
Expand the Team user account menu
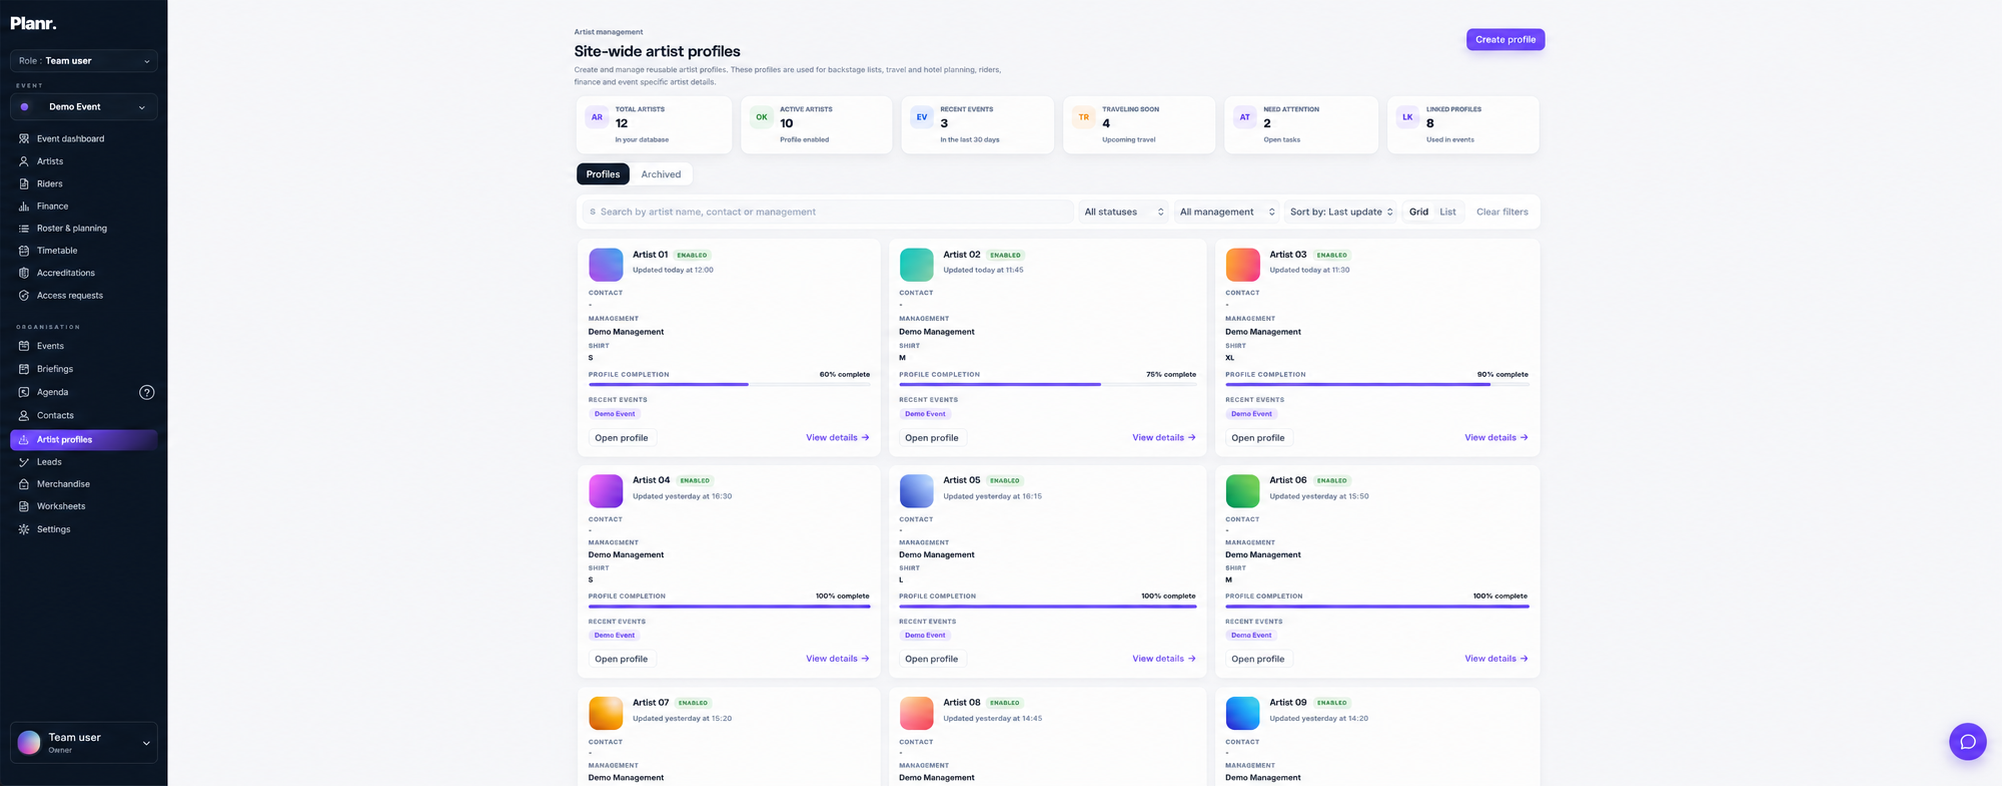click(84, 743)
